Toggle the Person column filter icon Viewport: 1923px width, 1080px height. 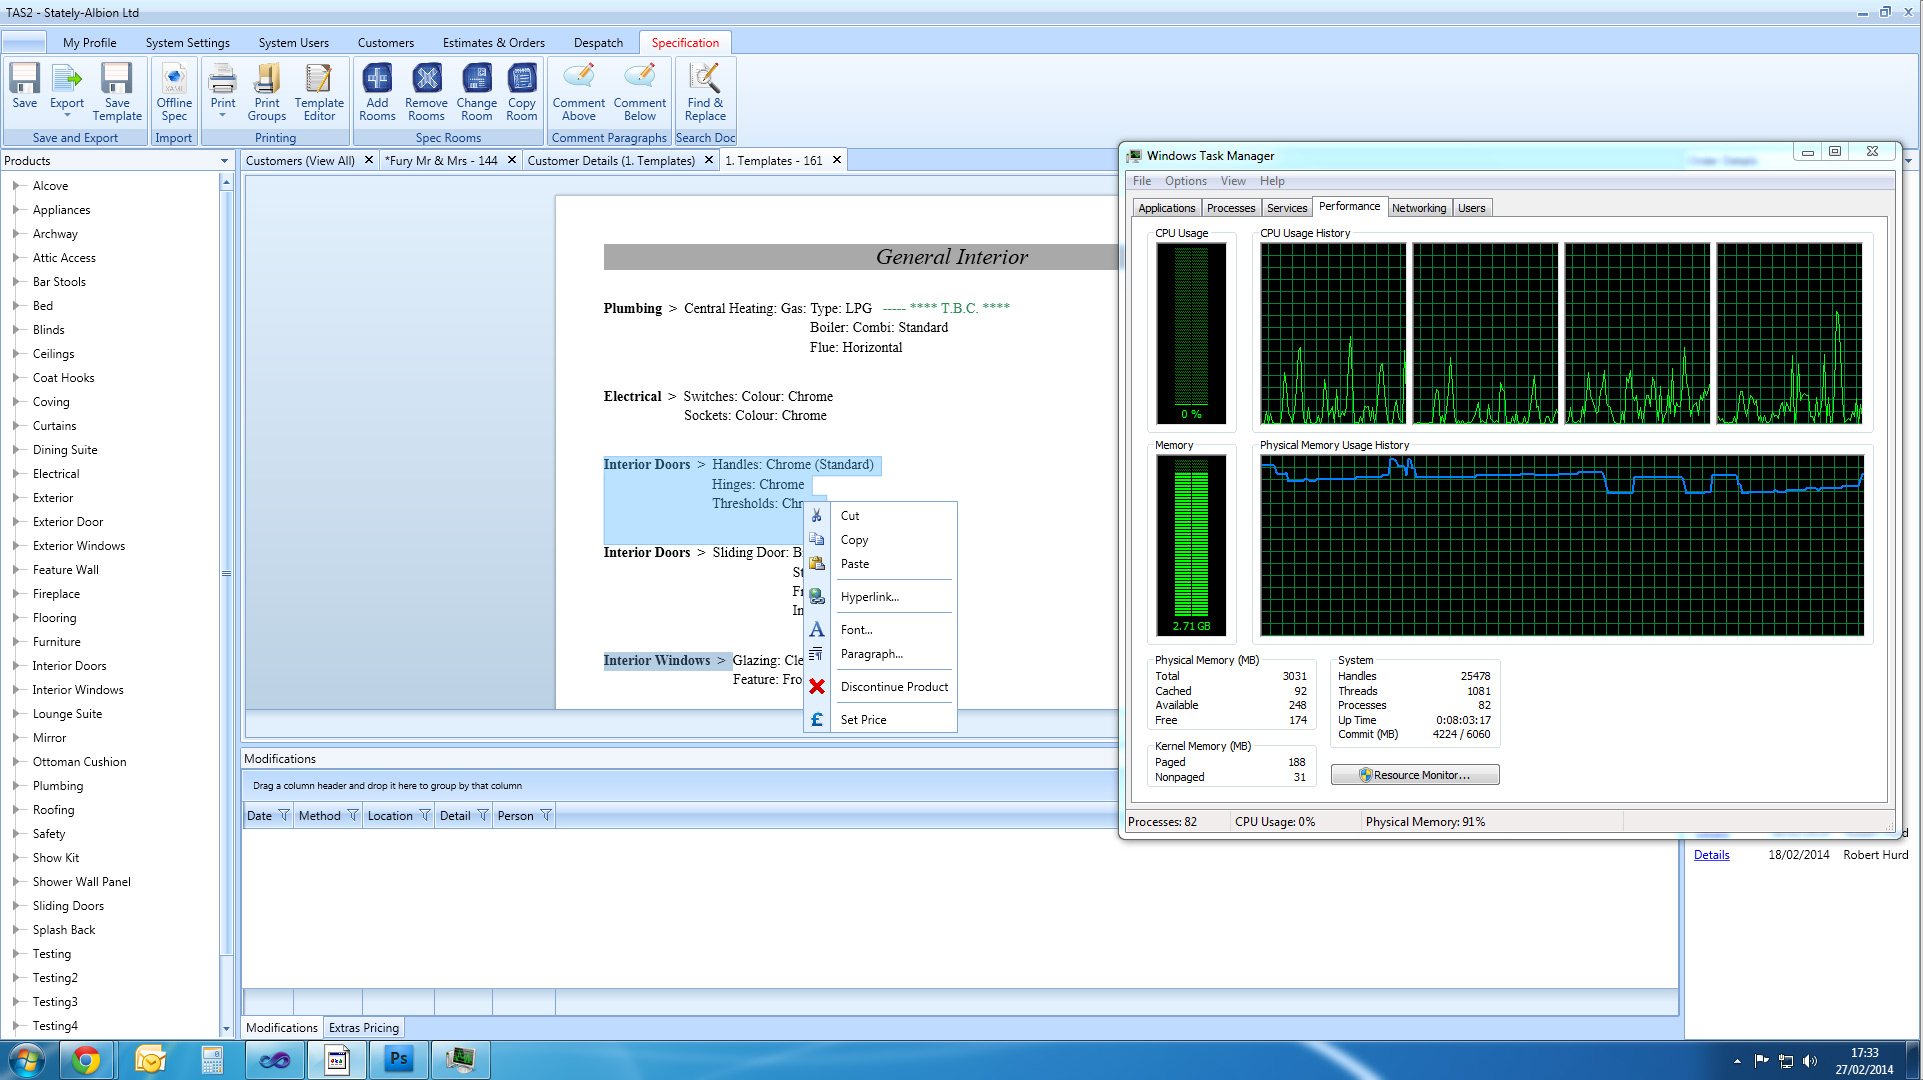[546, 815]
